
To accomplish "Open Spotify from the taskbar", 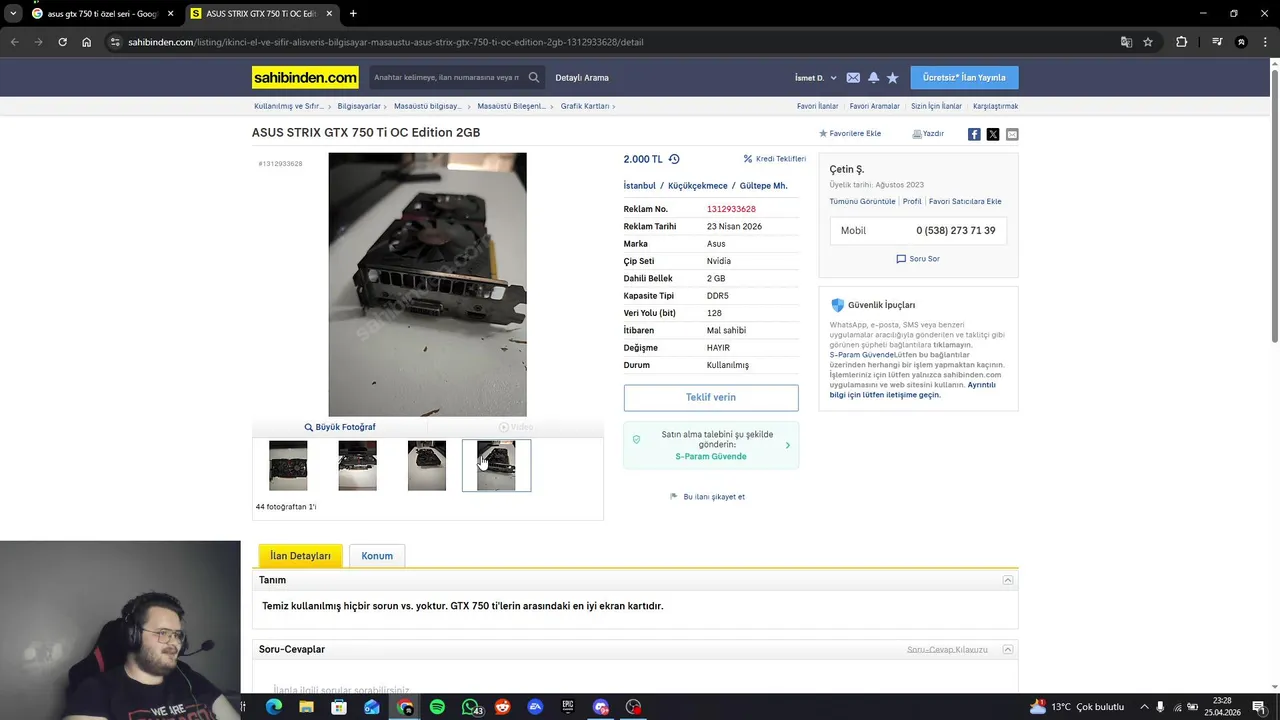I will coord(437,707).
